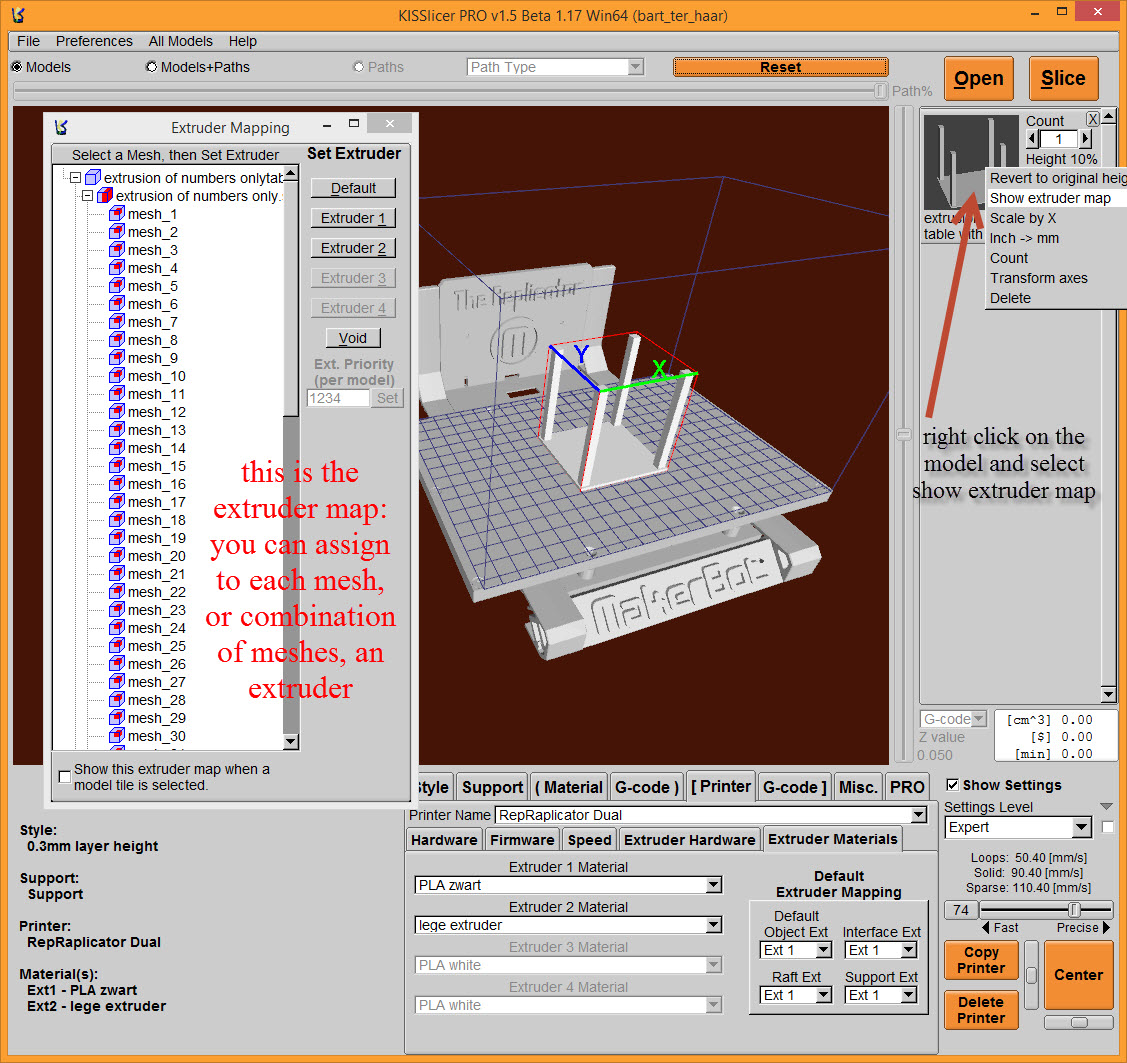The height and width of the screenshot is (1063, 1127).
Task: Click the vertical Z slider handle beside the 3D view
Action: [903, 435]
